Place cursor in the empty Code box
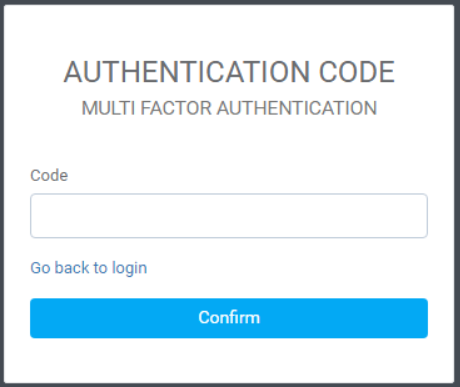The height and width of the screenshot is (387, 460). click(229, 216)
